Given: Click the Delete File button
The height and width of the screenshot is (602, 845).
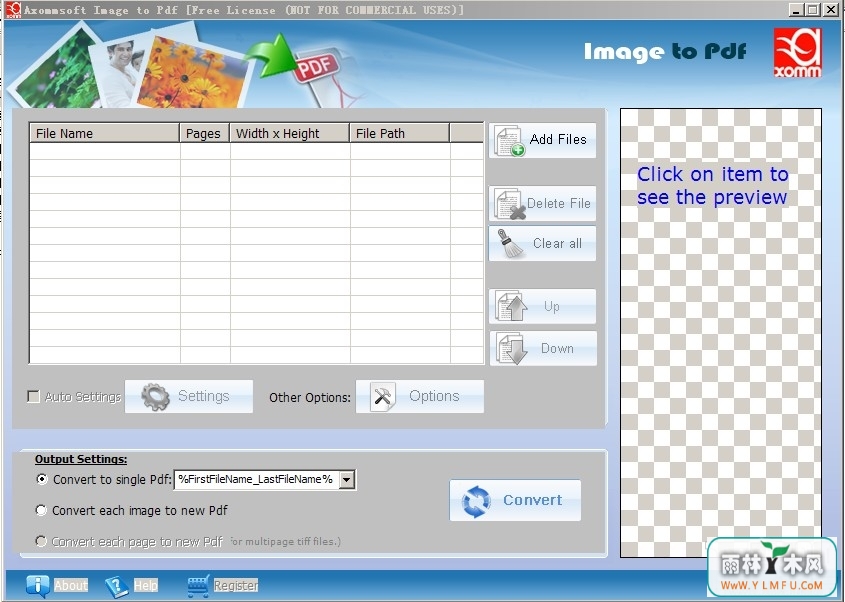Looking at the screenshot, I should (x=542, y=204).
